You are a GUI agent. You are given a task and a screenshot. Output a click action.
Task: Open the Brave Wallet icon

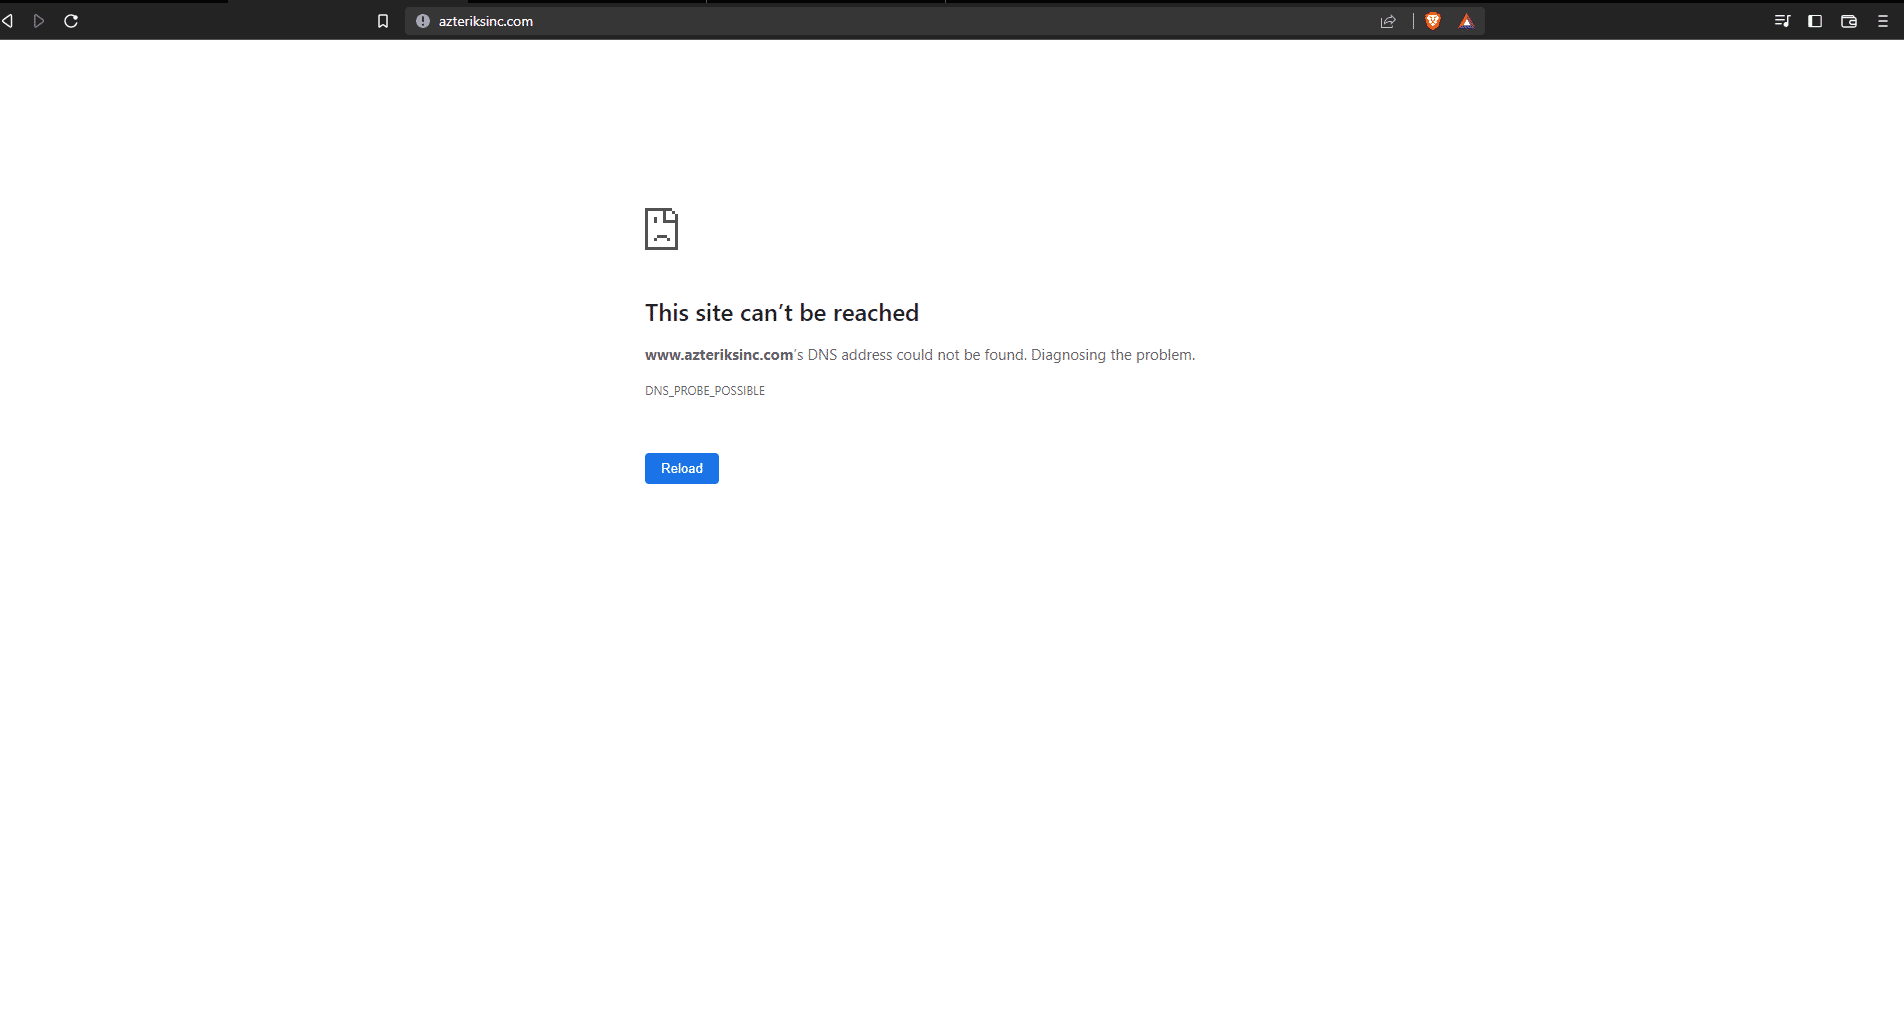coord(1849,21)
